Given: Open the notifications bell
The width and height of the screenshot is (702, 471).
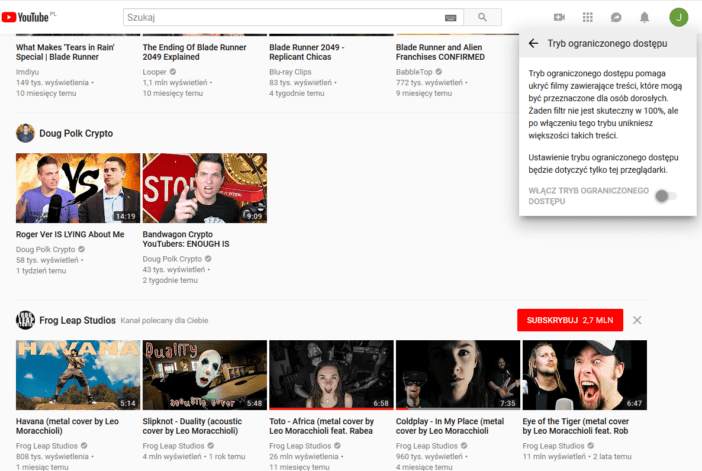Looking at the screenshot, I should 644,17.
